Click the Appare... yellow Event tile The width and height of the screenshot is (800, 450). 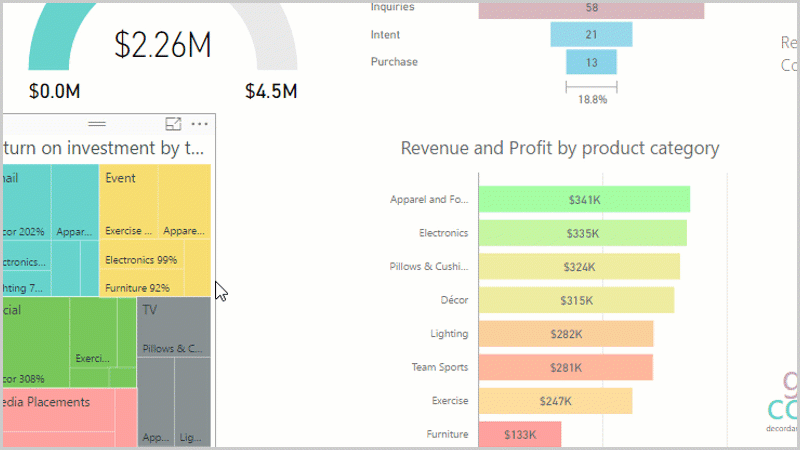pos(184,202)
